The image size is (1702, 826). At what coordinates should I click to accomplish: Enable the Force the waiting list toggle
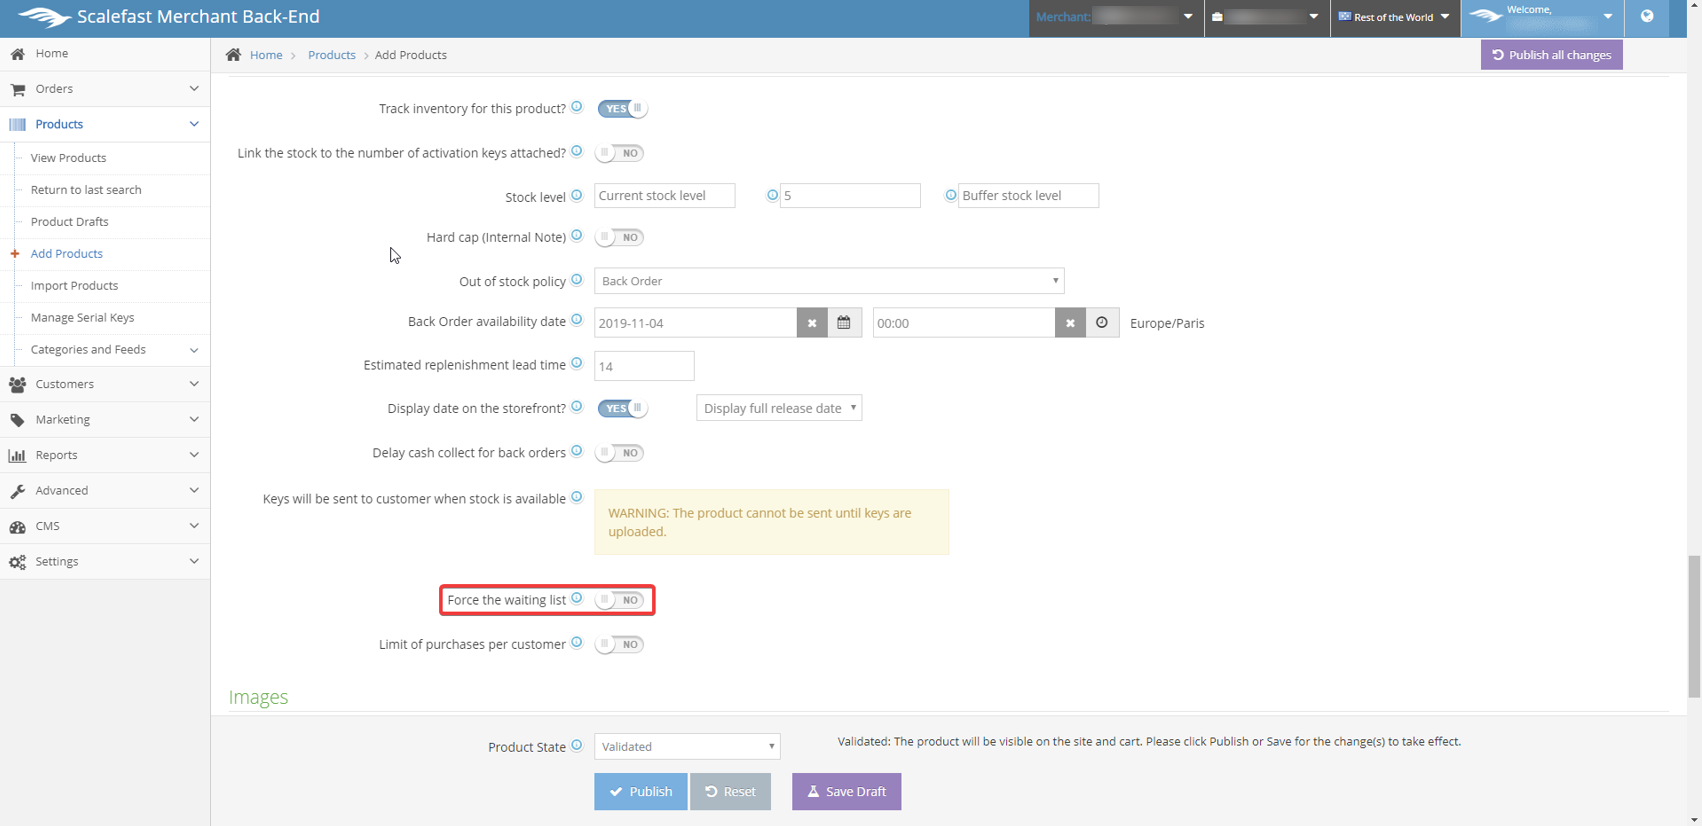(x=620, y=600)
